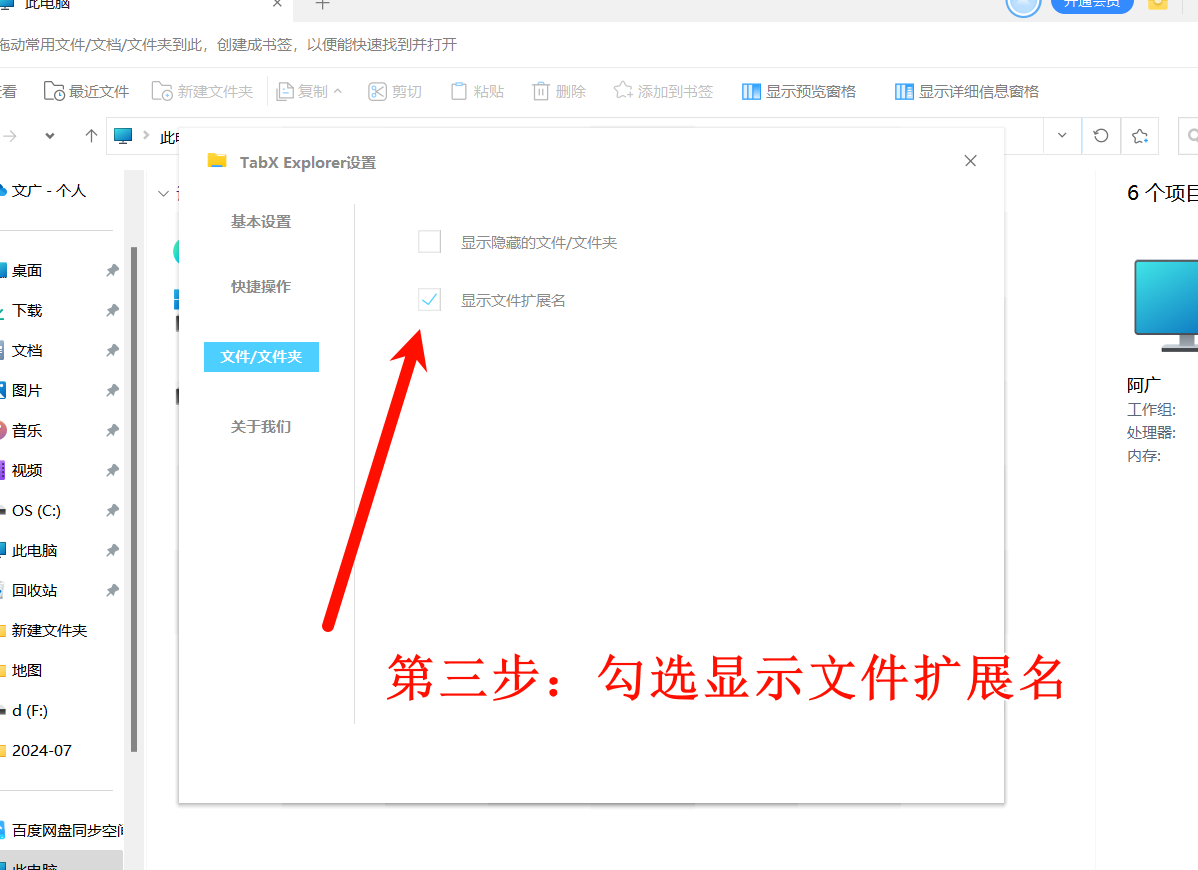Click Show Preview Pane (显示预览窗格) icon
The width and height of the screenshot is (1198, 870).
(x=752, y=91)
